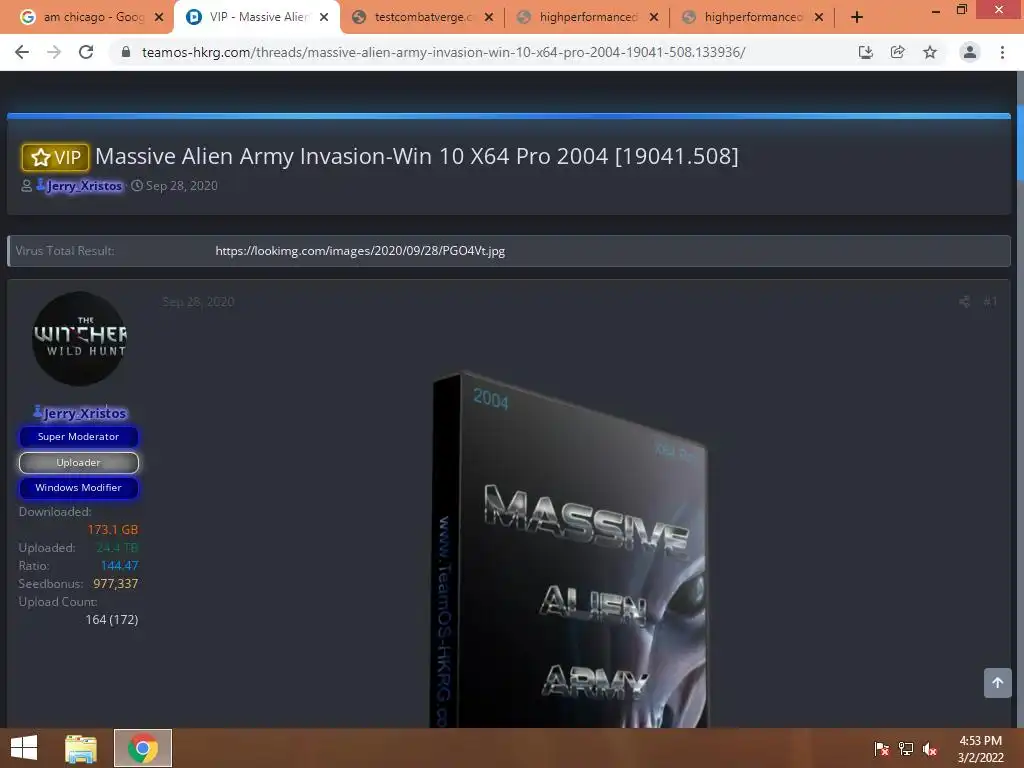Click the padlock site info icon
Screen dimensions: 1024x768
point(126,52)
